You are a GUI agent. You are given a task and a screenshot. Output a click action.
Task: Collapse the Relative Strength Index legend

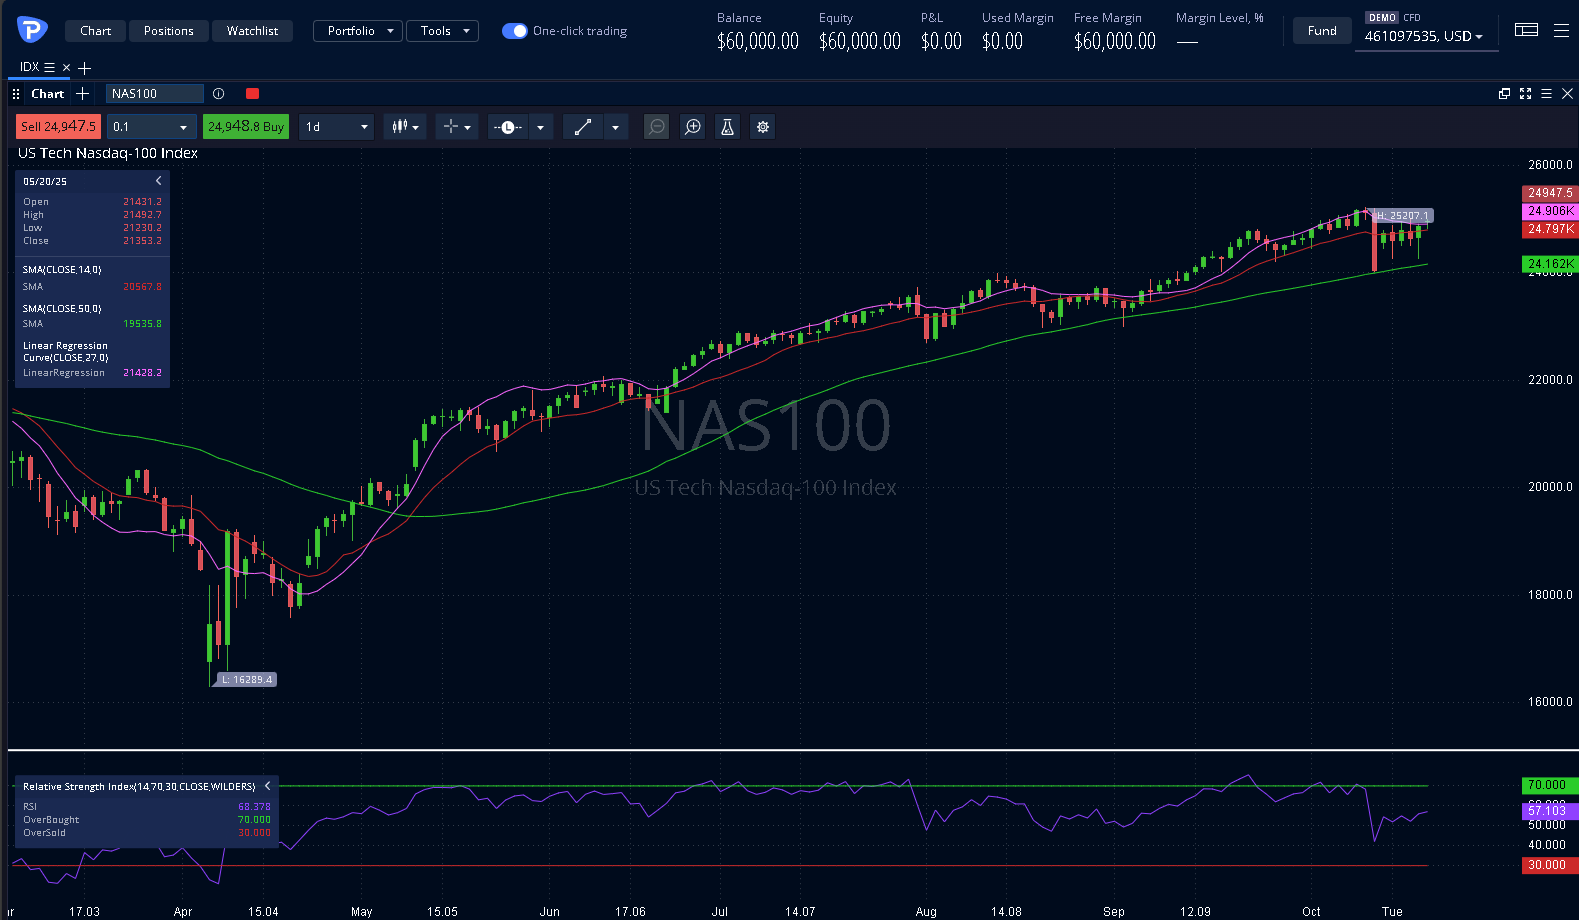pos(267,786)
